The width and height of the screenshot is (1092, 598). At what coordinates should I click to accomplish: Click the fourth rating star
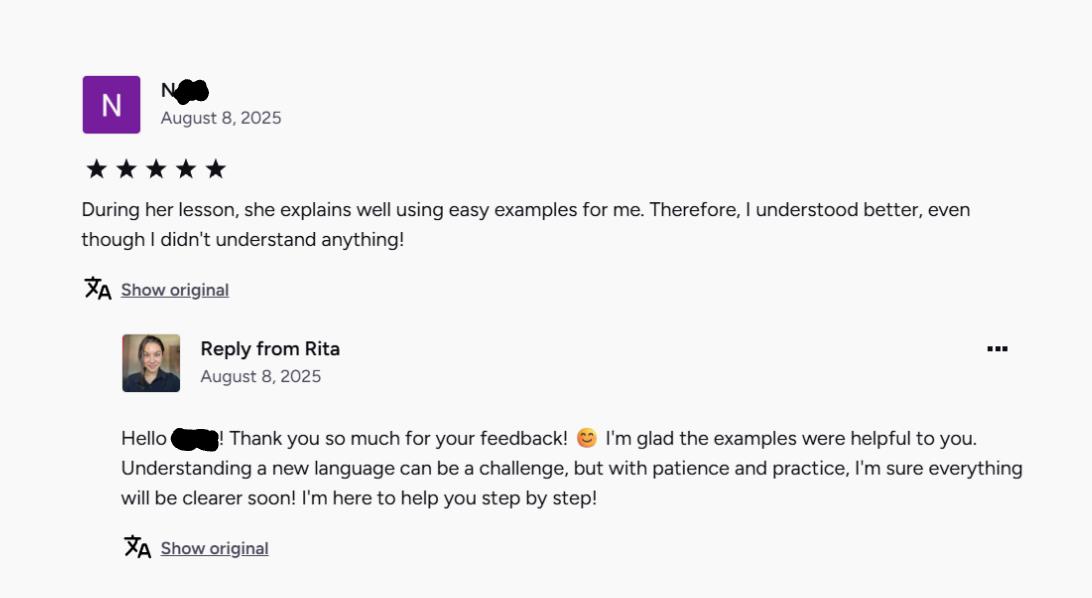[x=186, y=169]
